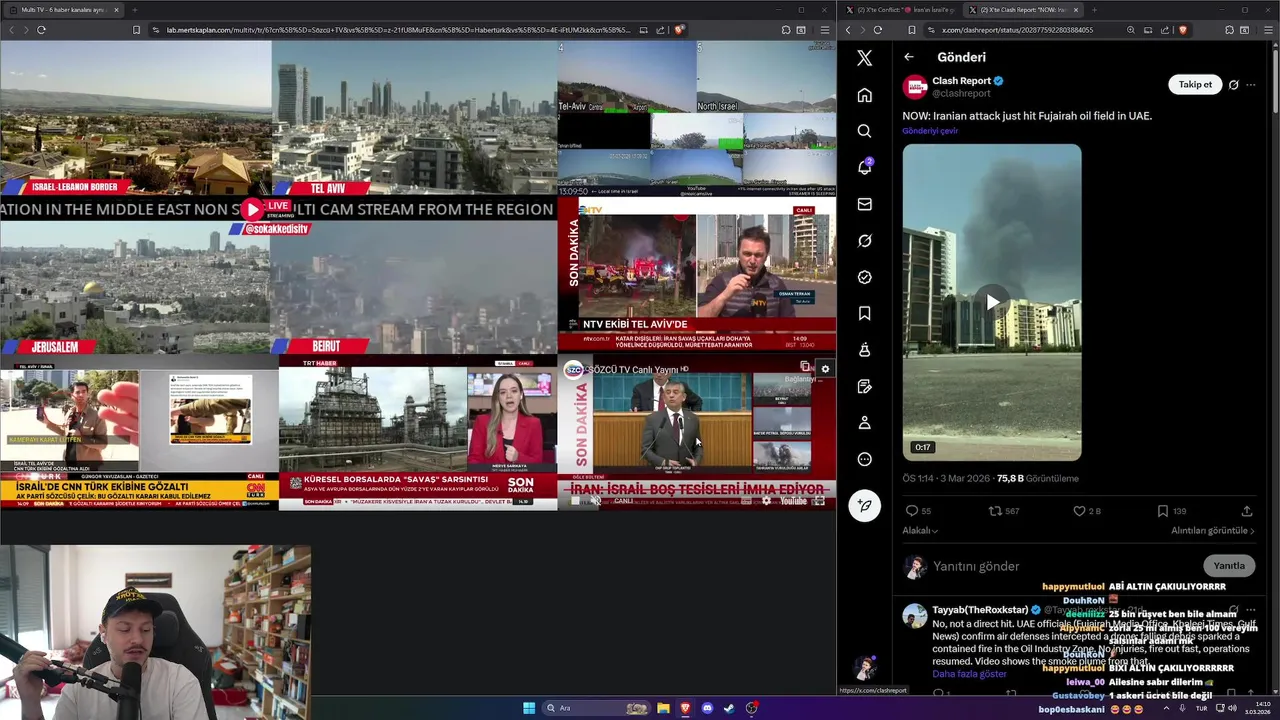
Task: Open Bookmarks icon in X sidebar
Action: point(864,313)
